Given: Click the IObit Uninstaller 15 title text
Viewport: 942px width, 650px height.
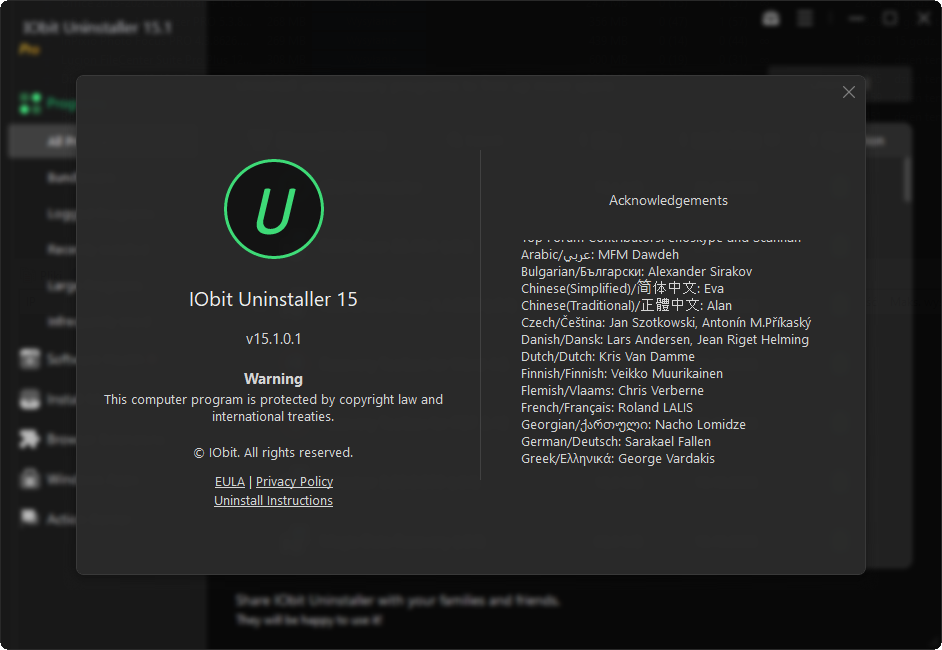Looking at the screenshot, I should 273,299.
